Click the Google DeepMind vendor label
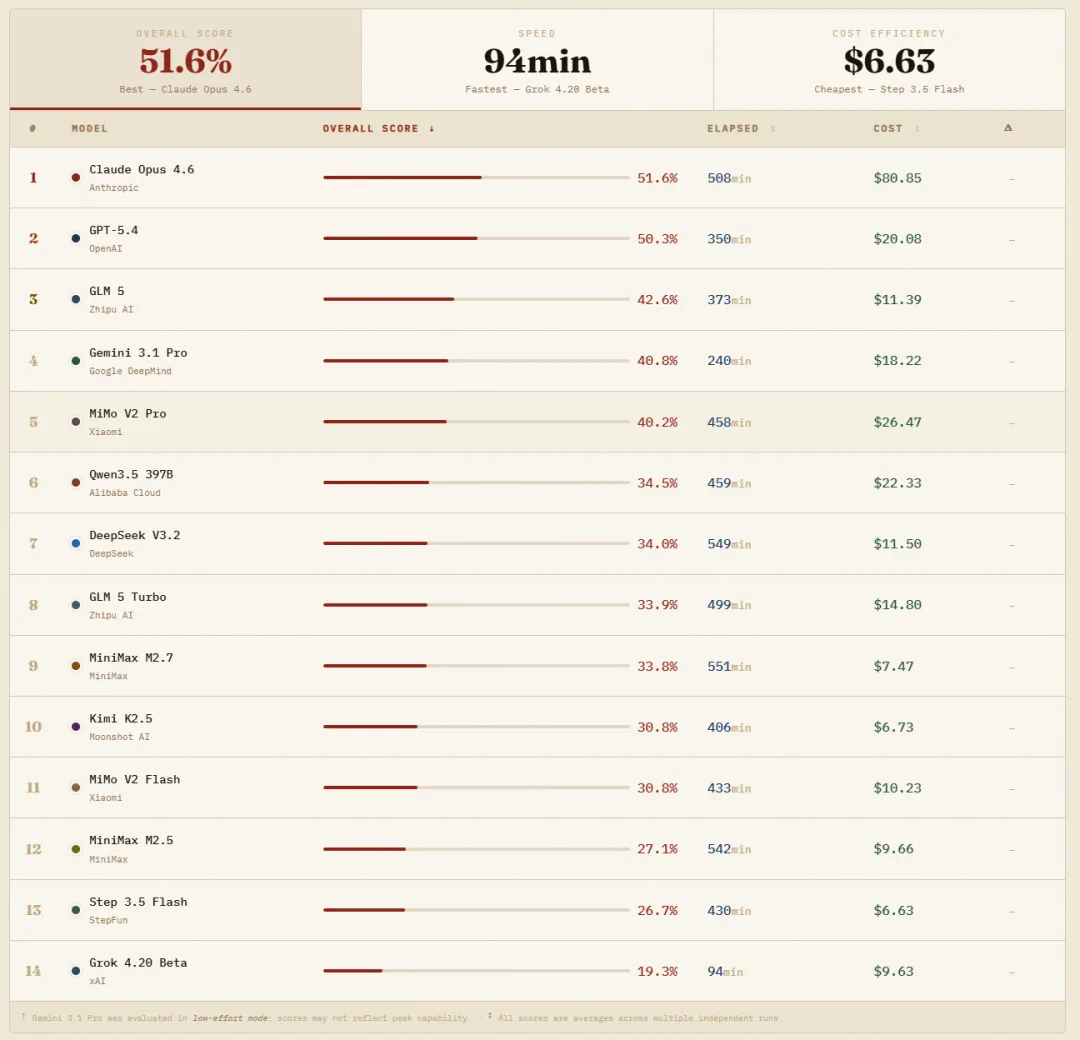1080x1040 pixels. click(x=130, y=371)
